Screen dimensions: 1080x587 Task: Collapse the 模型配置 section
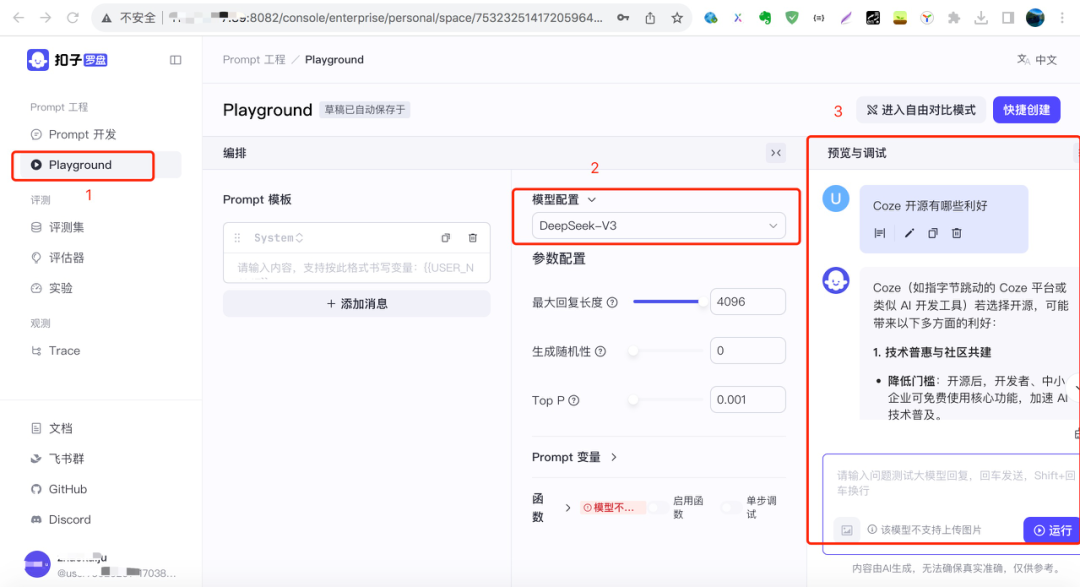[593, 197]
